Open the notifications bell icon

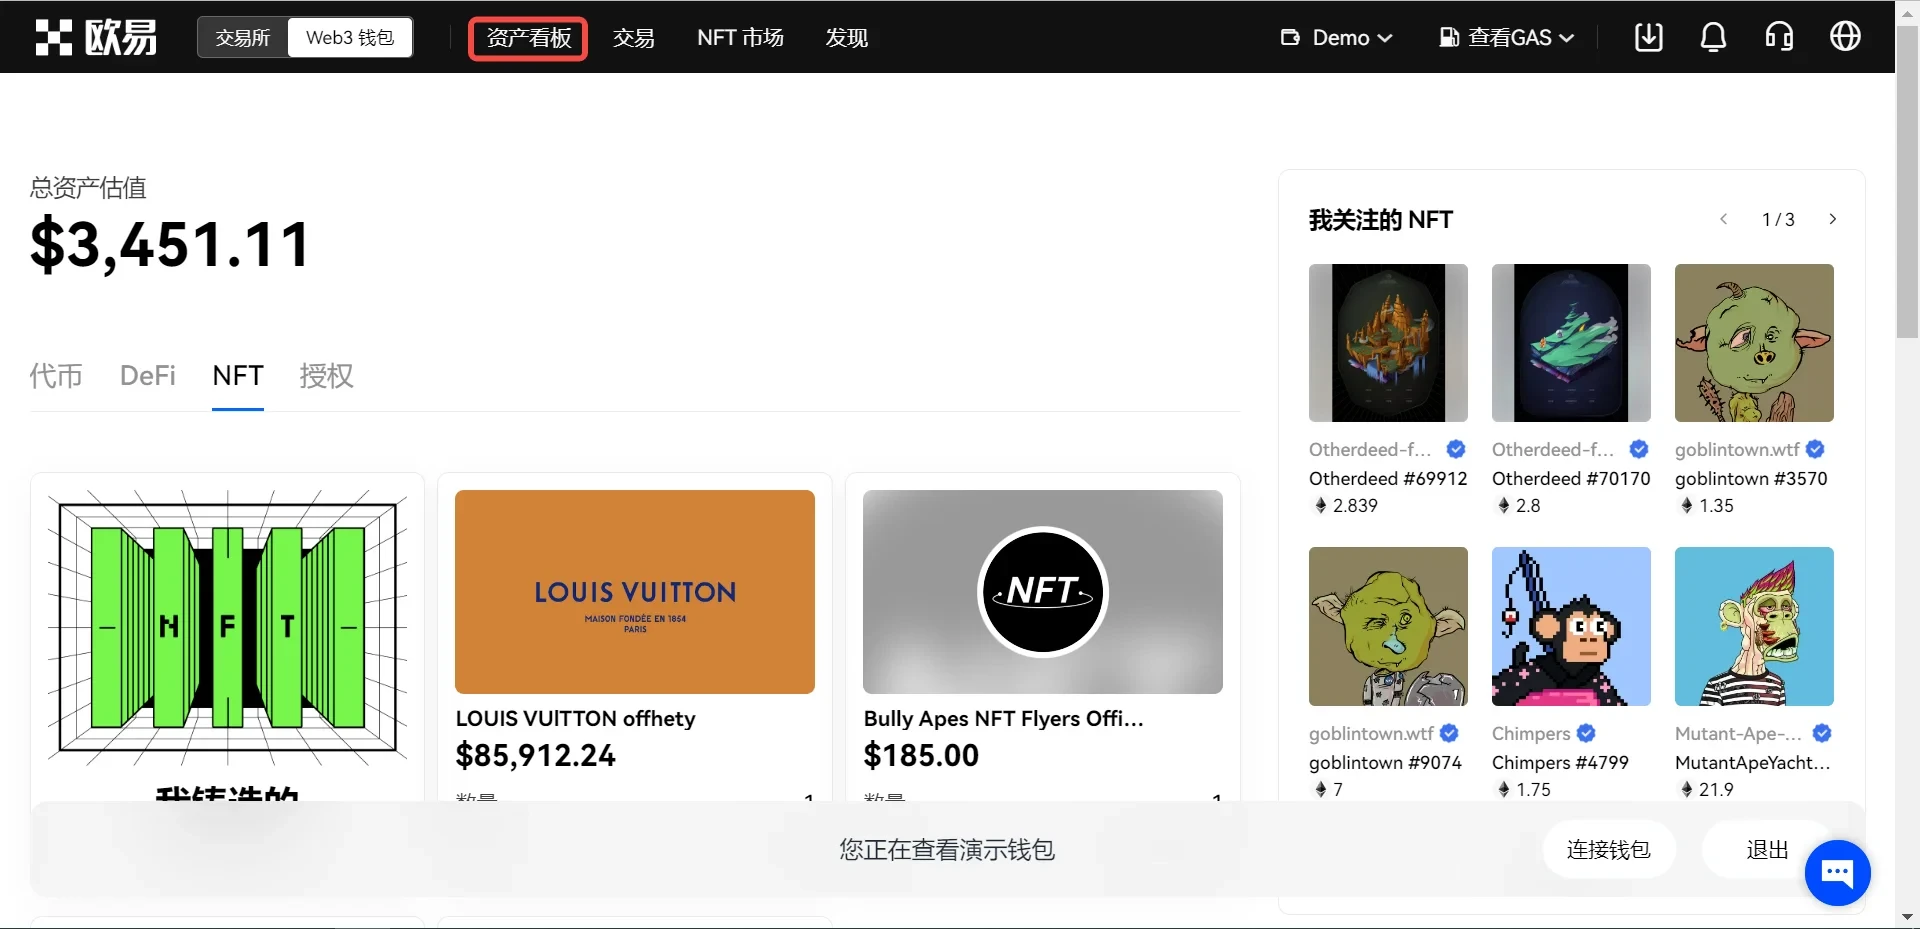(x=1713, y=37)
